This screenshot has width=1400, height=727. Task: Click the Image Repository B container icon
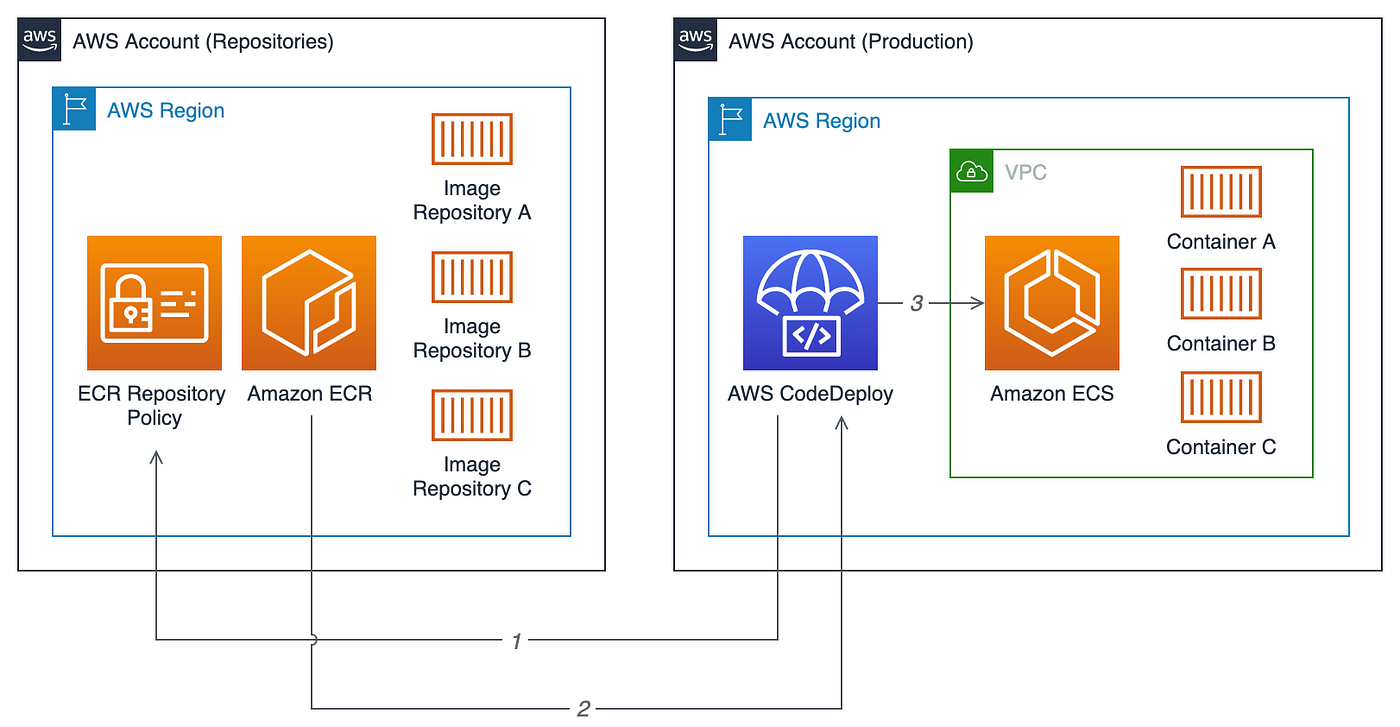472,277
